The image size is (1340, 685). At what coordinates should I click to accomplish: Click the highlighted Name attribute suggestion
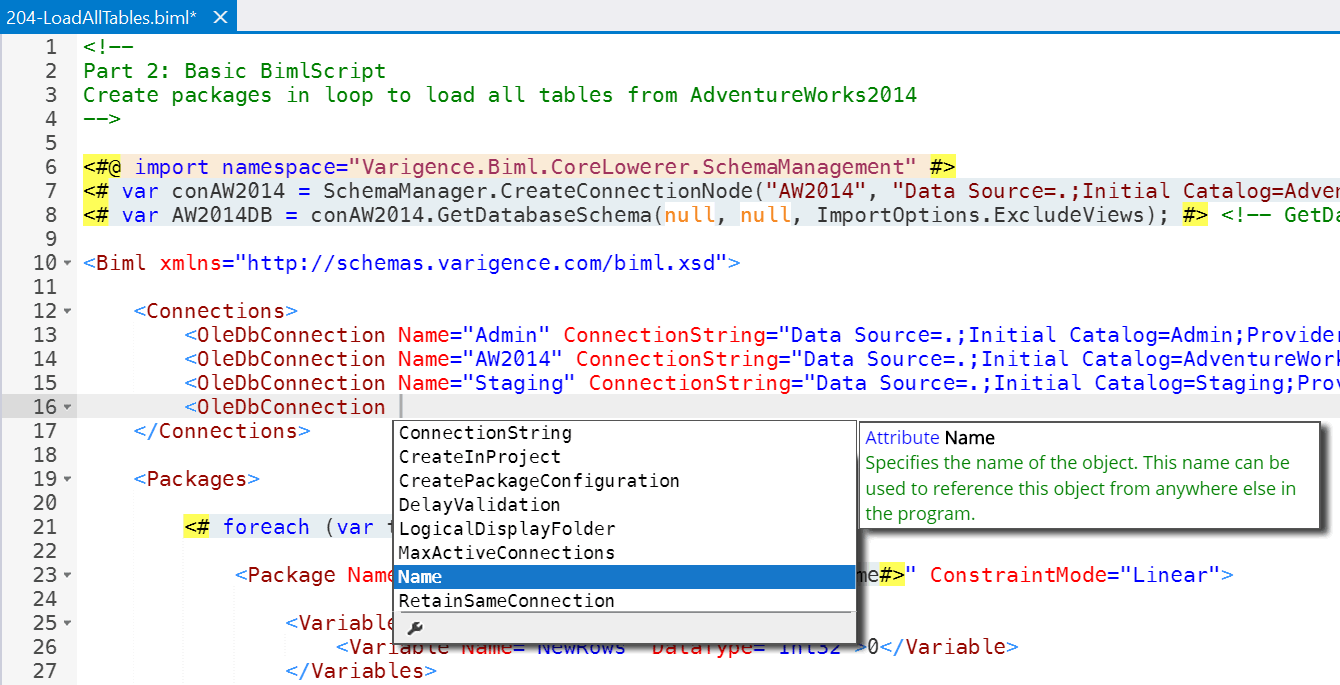420,577
